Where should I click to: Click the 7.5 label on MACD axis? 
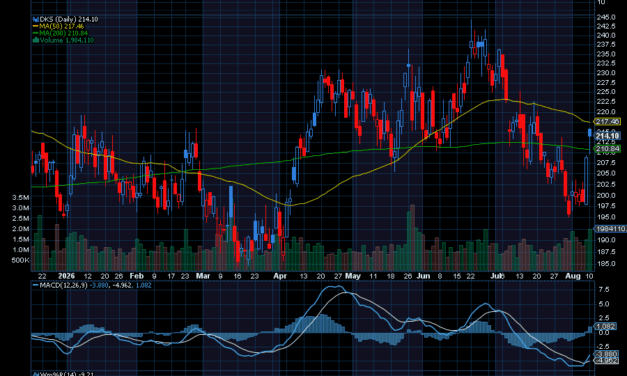tap(604, 290)
